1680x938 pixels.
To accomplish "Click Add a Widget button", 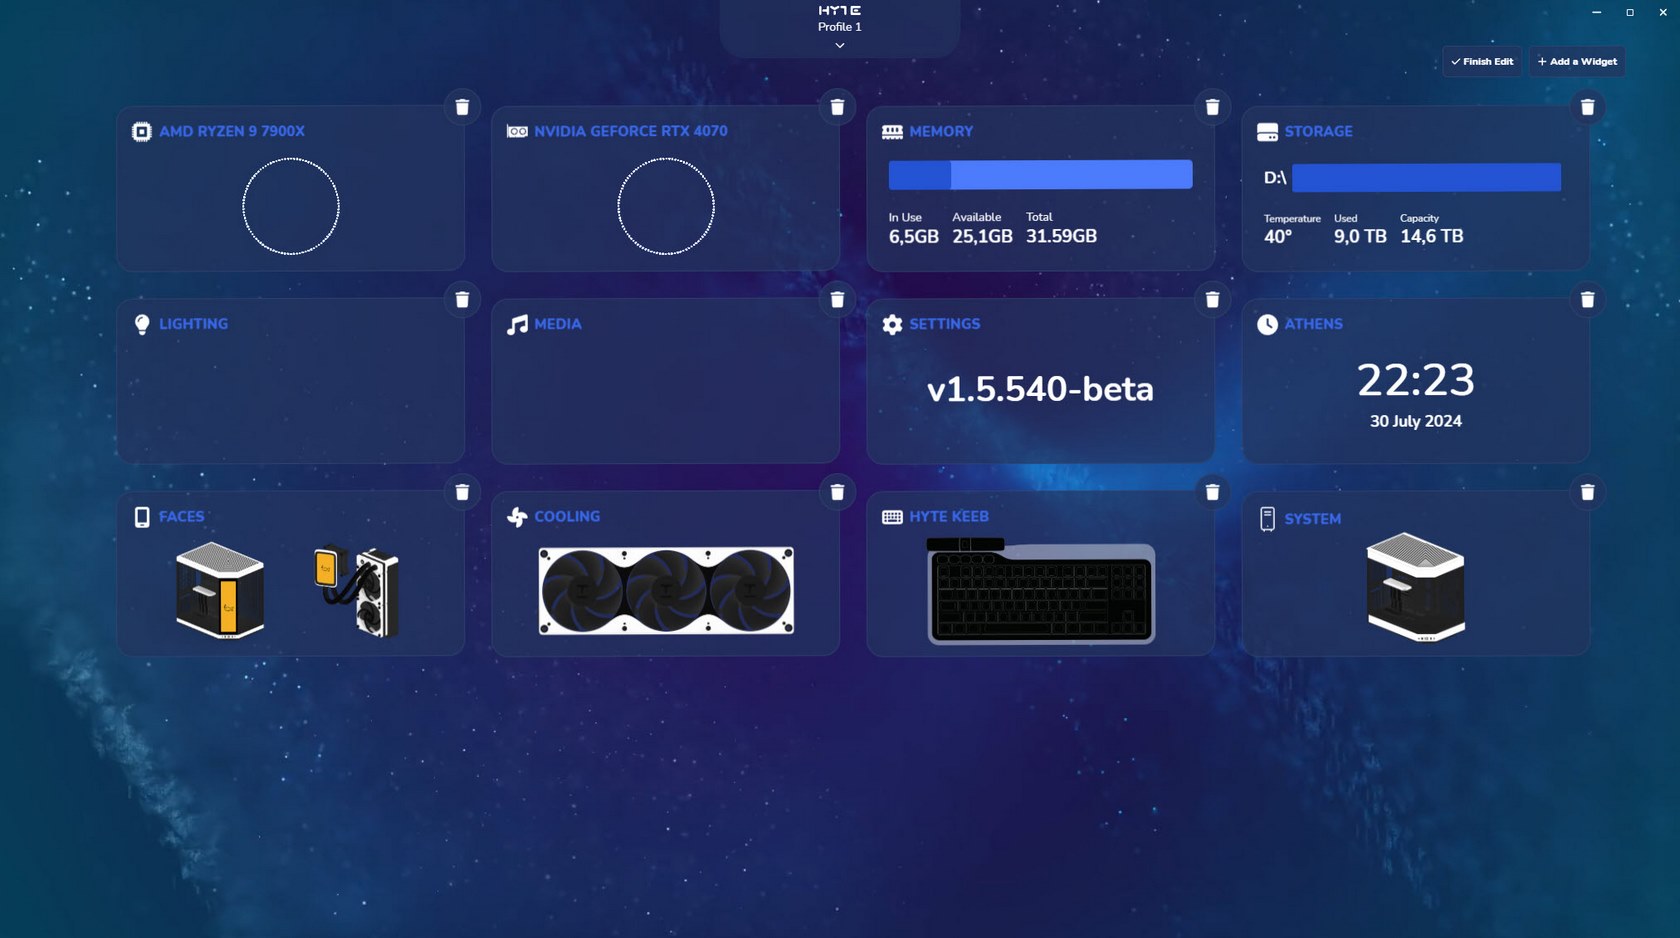I will pyautogui.click(x=1577, y=61).
